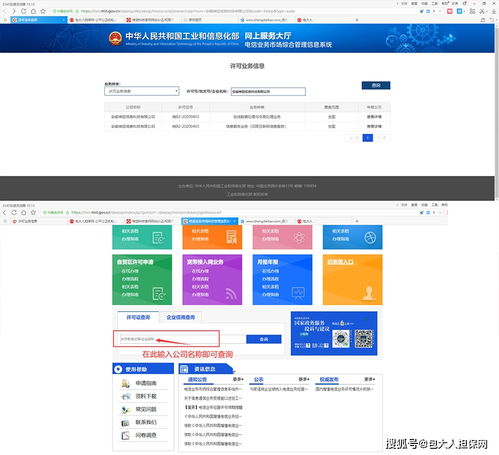The height and width of the screenshot is (455, 499).
Task: Open the 月报年报 blue tile heading
Action: [x=267, y=262]
